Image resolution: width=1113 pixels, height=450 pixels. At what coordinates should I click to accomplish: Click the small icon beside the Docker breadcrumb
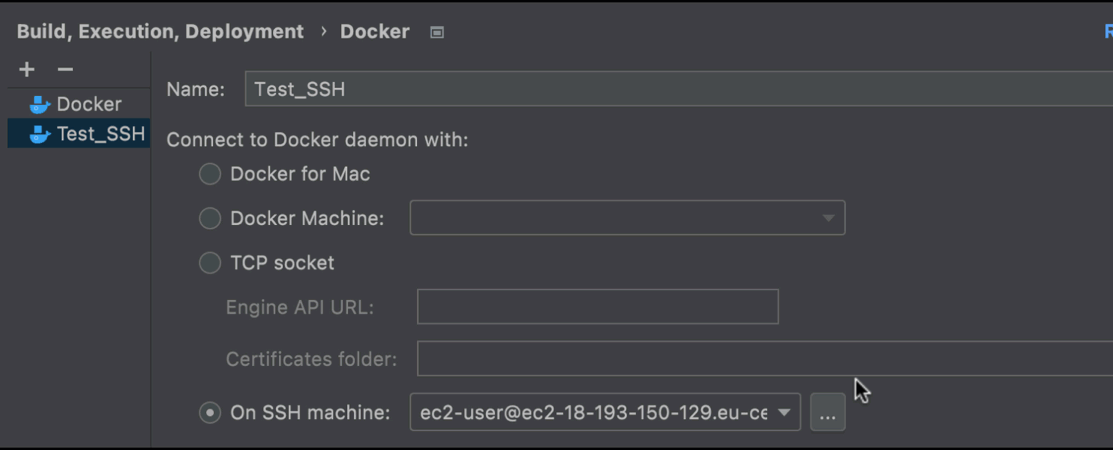437,32
